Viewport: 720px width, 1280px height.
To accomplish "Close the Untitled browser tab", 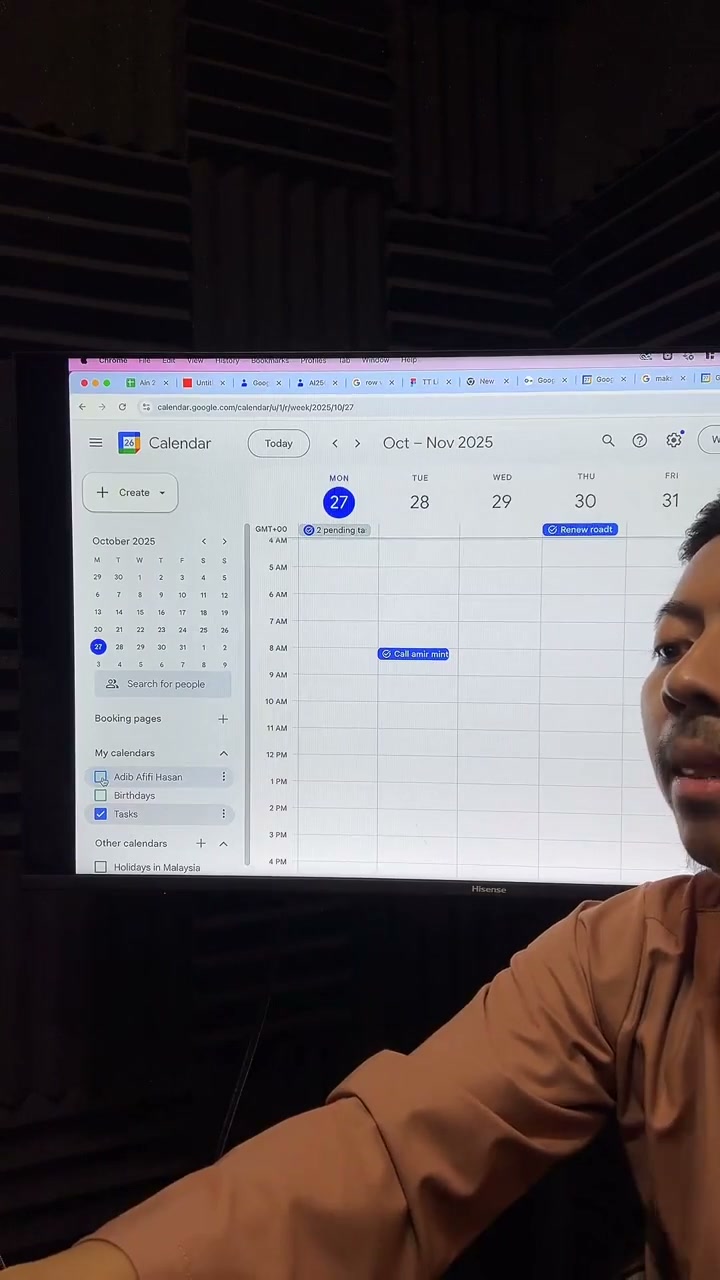I will pyautogui.click(x=222, y=383).
